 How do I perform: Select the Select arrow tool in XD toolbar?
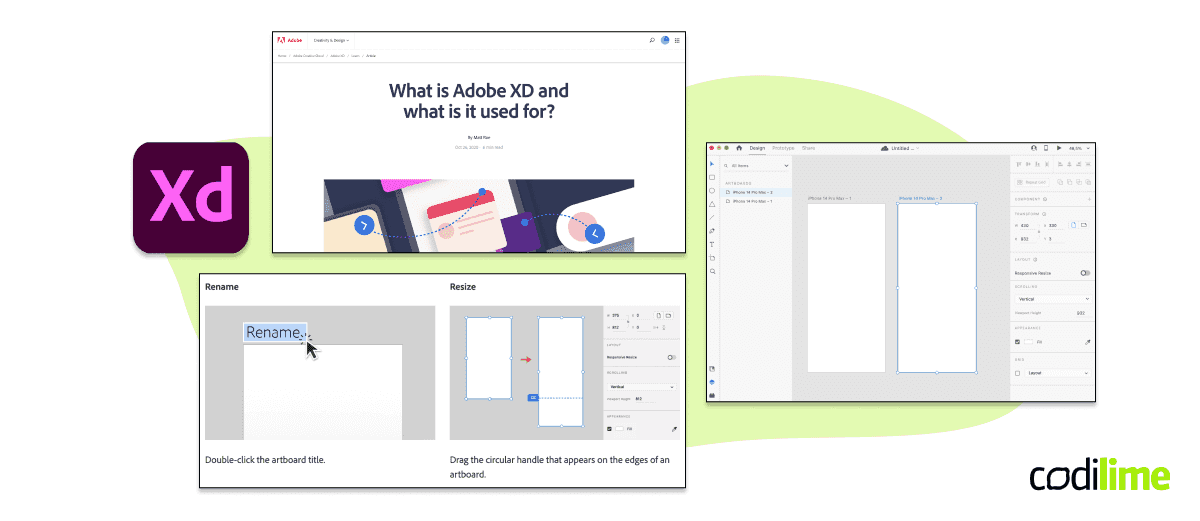(712, 164)
